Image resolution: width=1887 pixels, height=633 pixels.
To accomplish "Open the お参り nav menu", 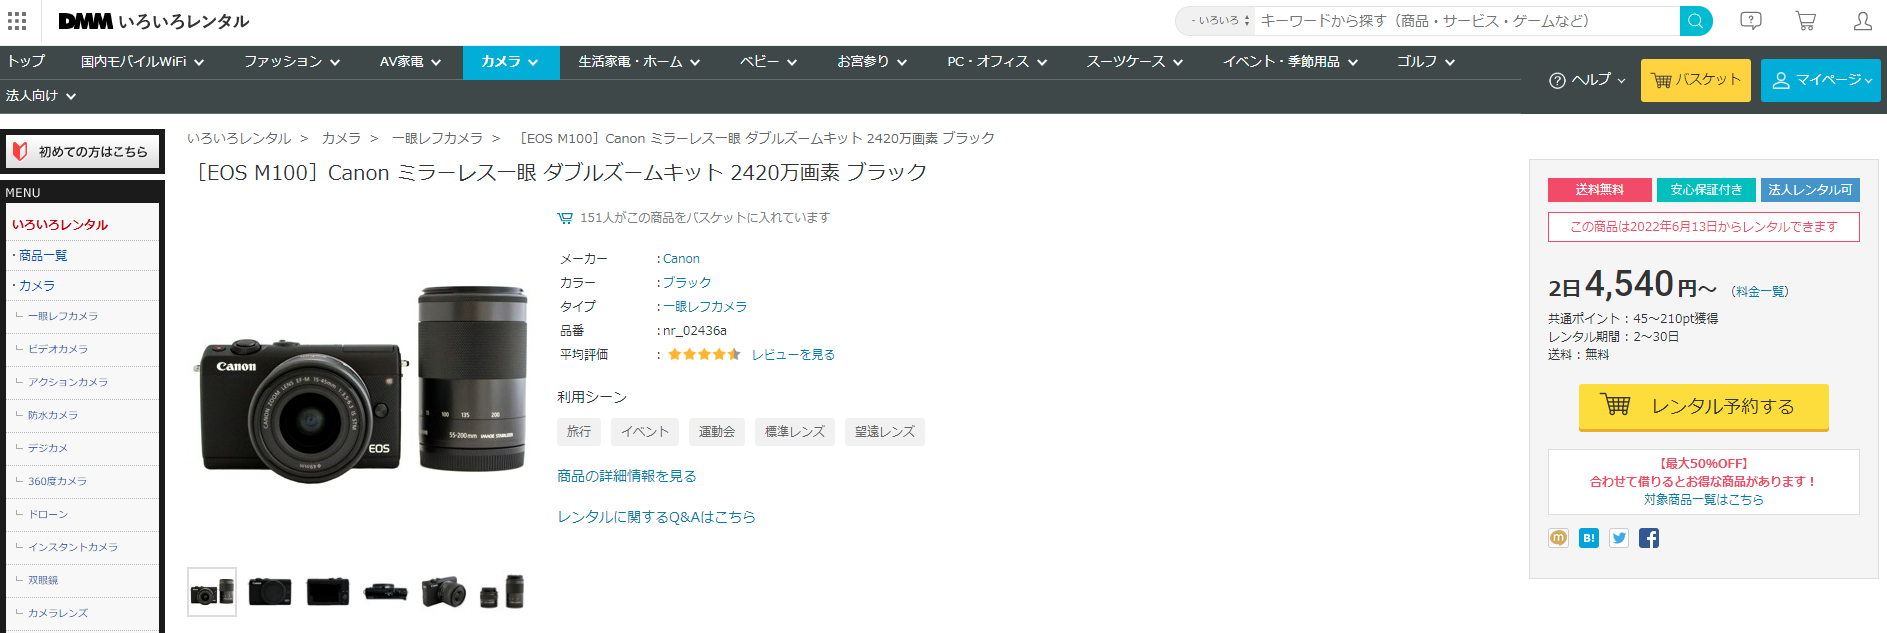I will tap(872, 62).
